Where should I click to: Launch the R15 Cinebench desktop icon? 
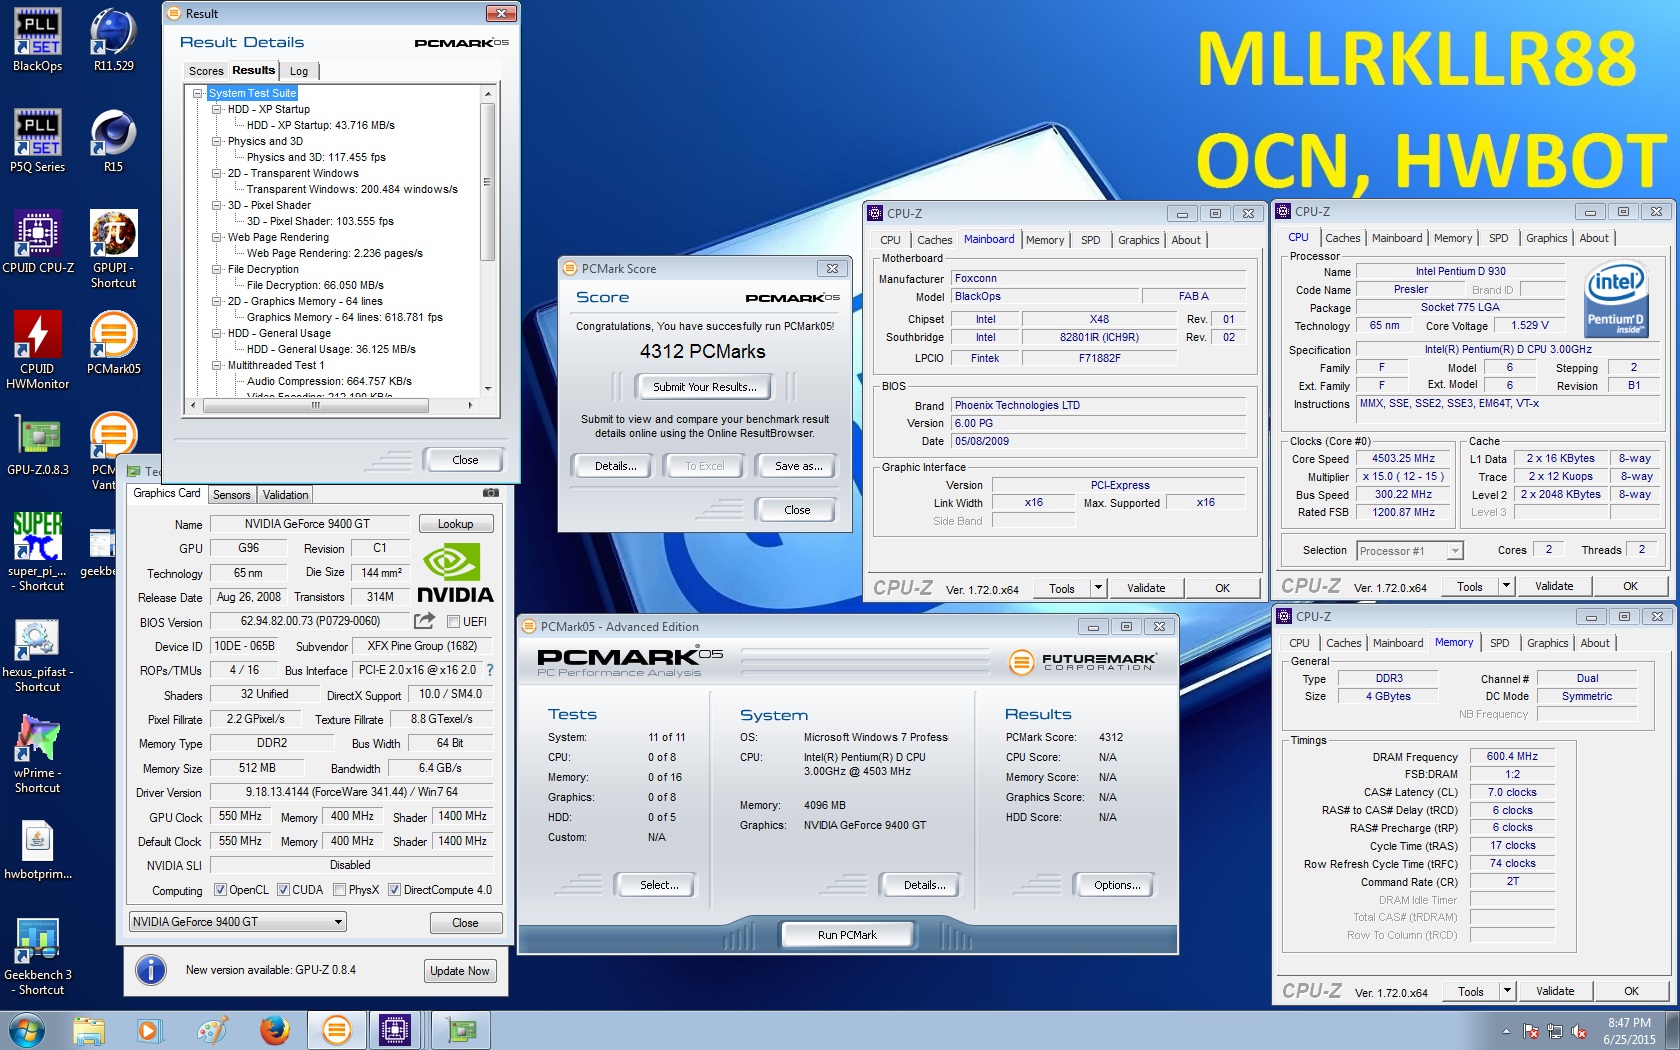coord(113,141)
